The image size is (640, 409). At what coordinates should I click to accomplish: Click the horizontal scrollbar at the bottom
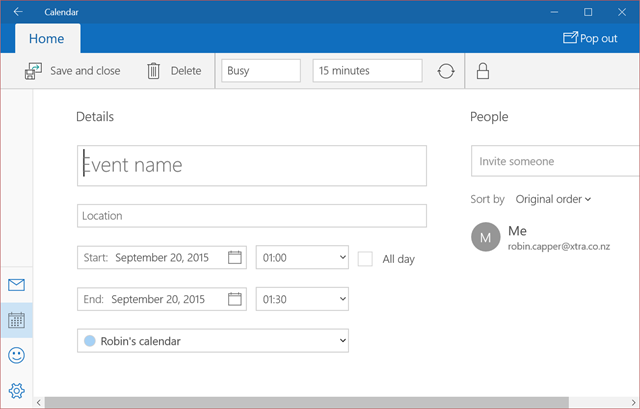pyautogui.click(x=300, y=403)
